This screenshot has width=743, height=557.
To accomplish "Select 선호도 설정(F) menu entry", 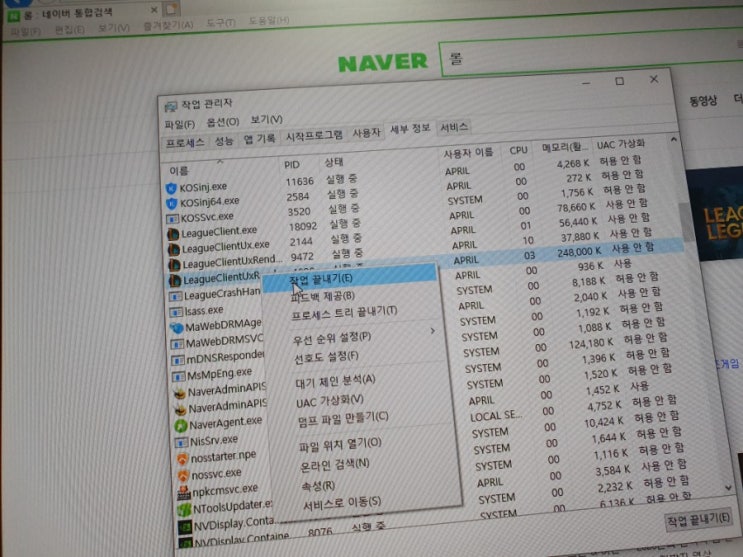I will pos(326,357).
